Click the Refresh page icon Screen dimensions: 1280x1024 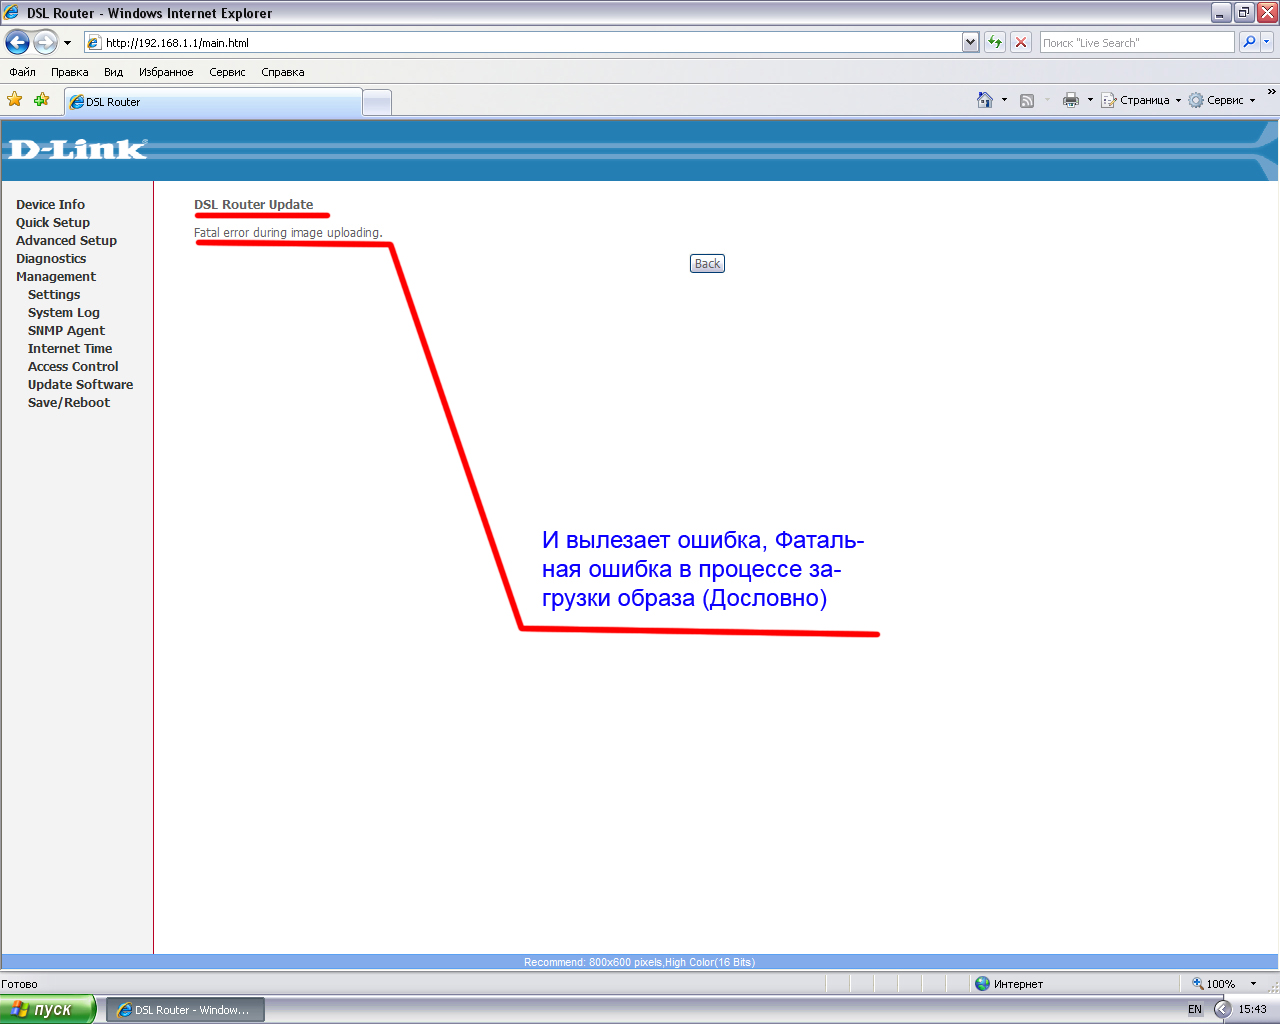click(x=994, y=42)
